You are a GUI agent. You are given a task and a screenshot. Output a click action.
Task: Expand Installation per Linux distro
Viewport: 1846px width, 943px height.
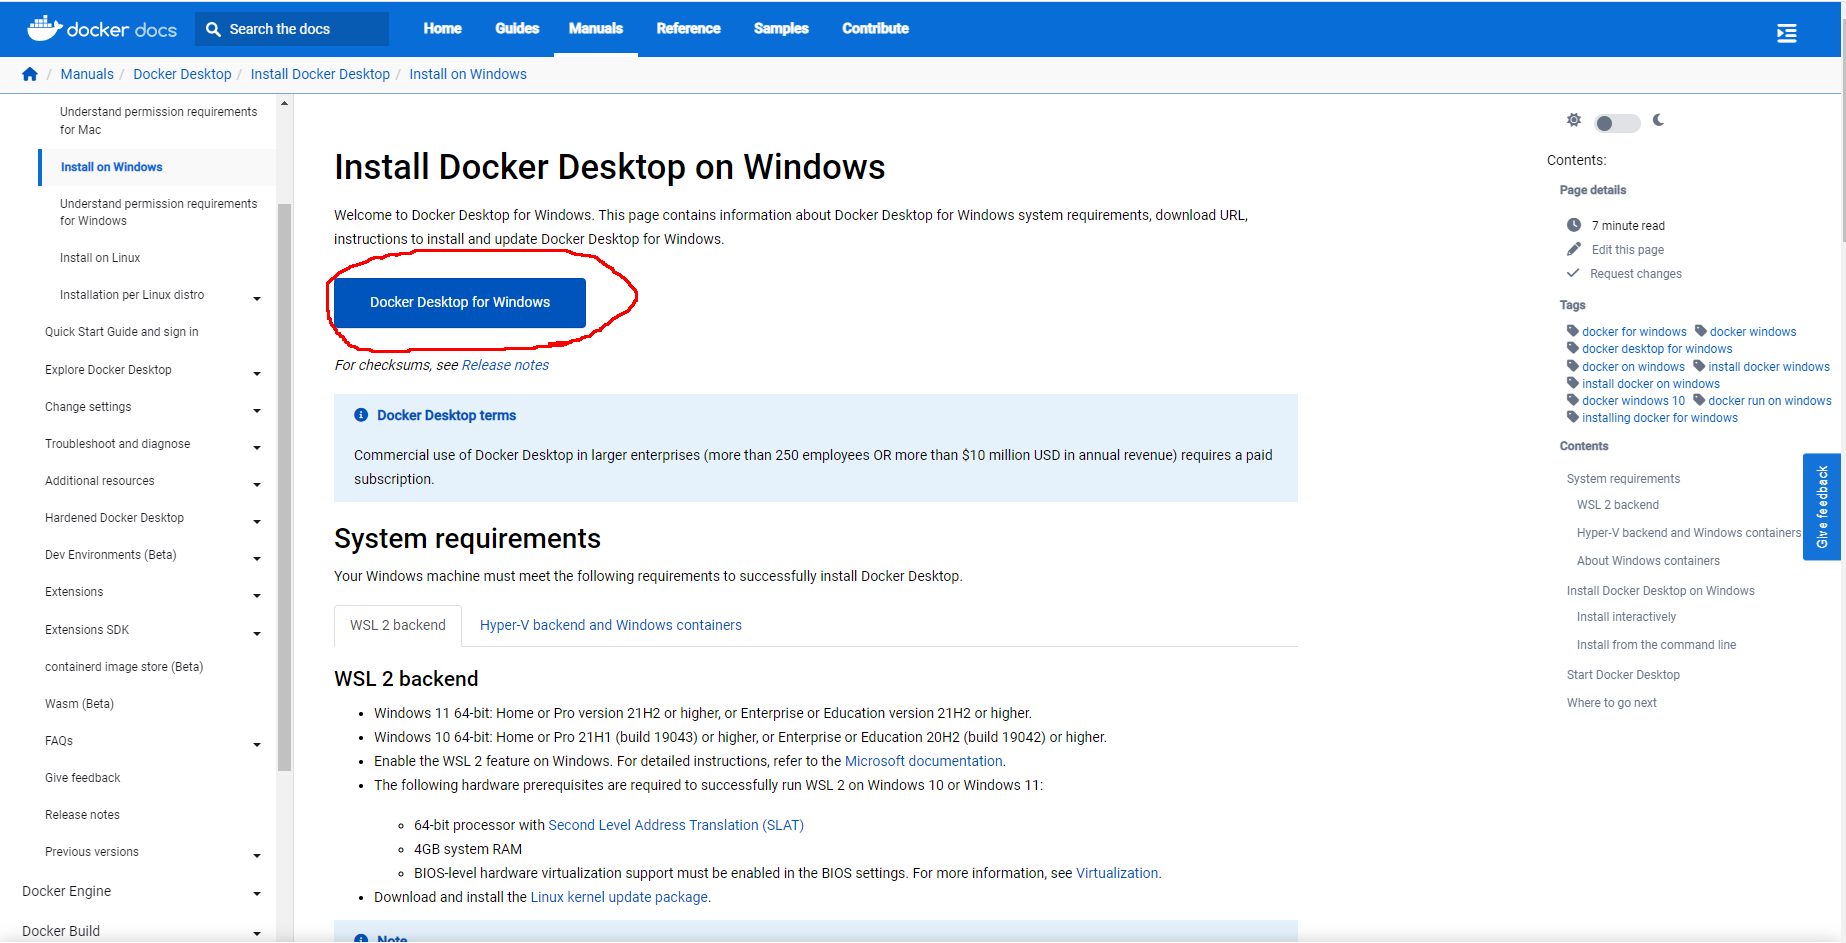pyautogui.click(x=257, y=298)
